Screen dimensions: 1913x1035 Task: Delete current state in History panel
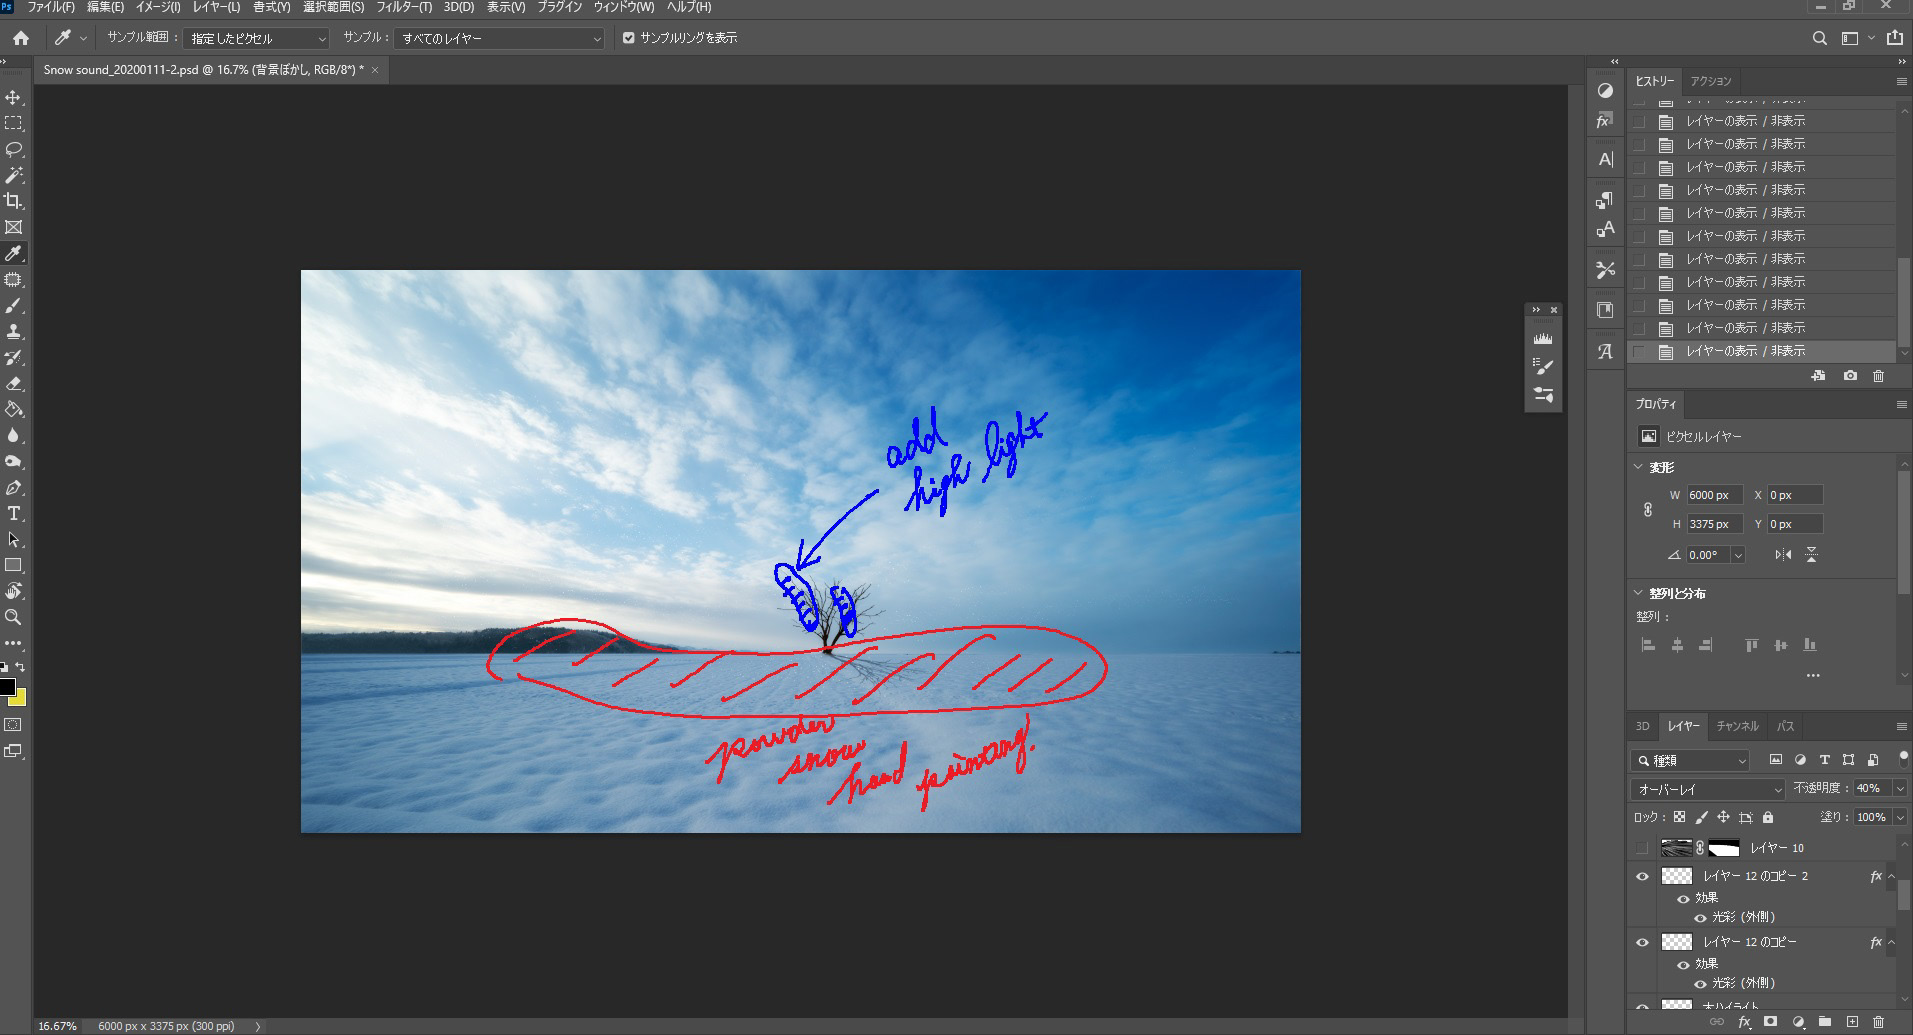1878,376
